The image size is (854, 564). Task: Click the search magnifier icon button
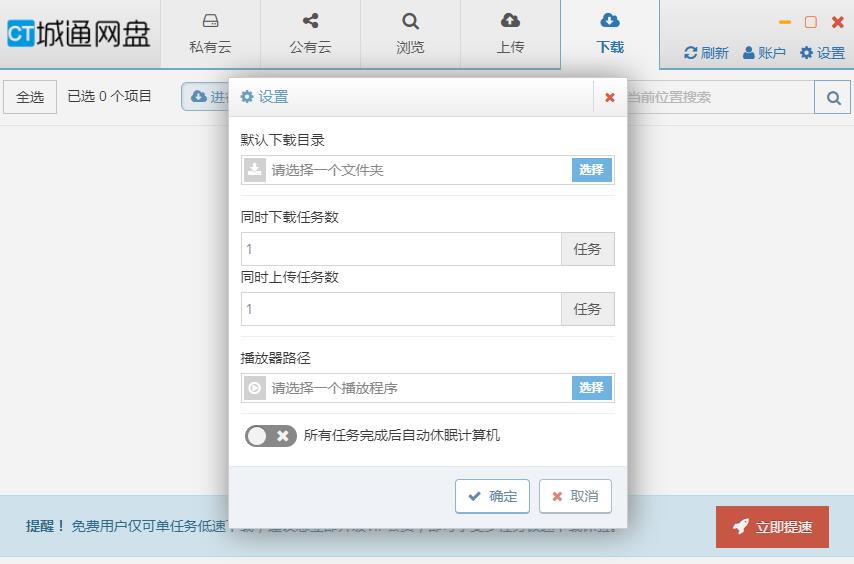[x=833, y=97]
